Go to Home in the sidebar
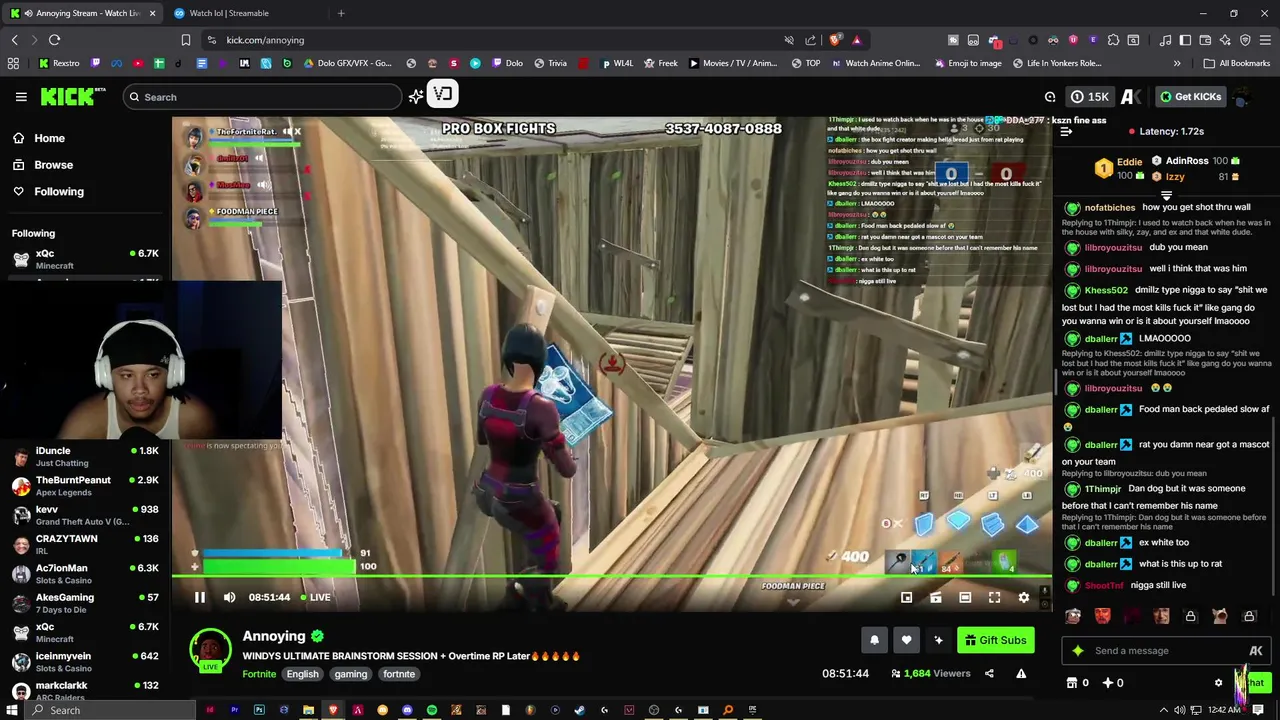This screenshot has height=720, width=1280. click(x=49, y=139)
